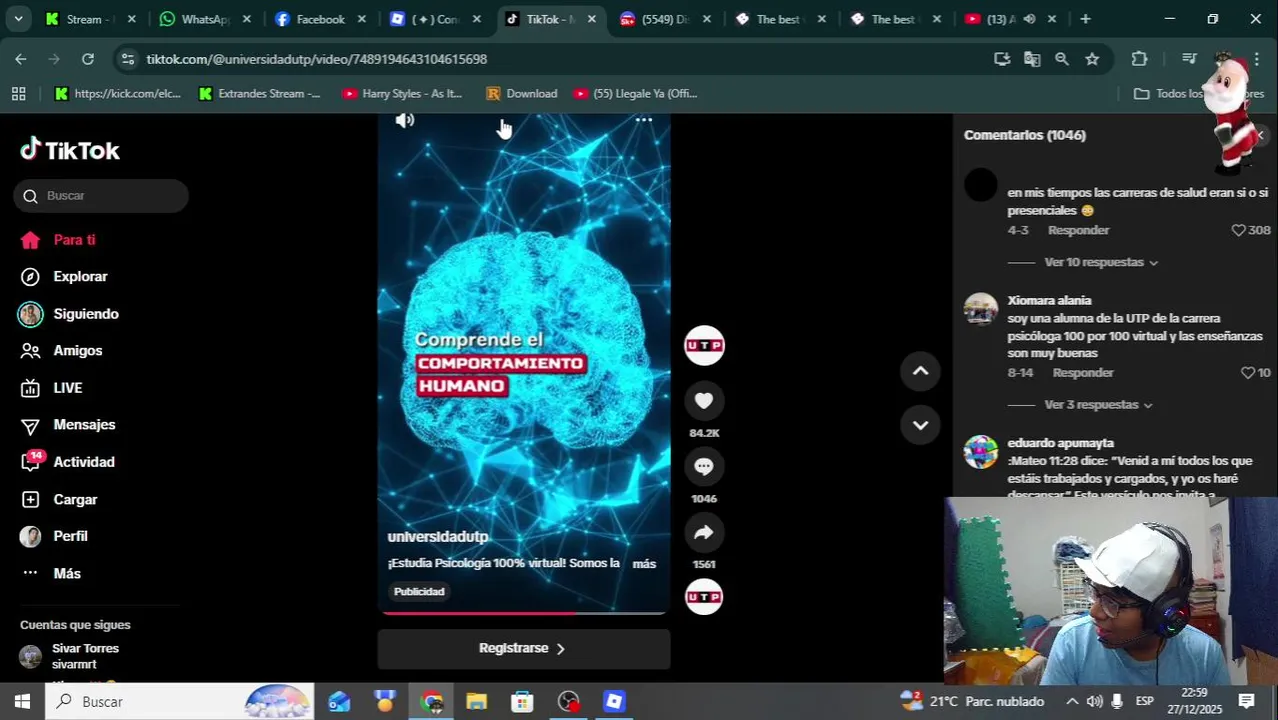Open a new browser tab
1278x720 pixels.
[1085, 19]
